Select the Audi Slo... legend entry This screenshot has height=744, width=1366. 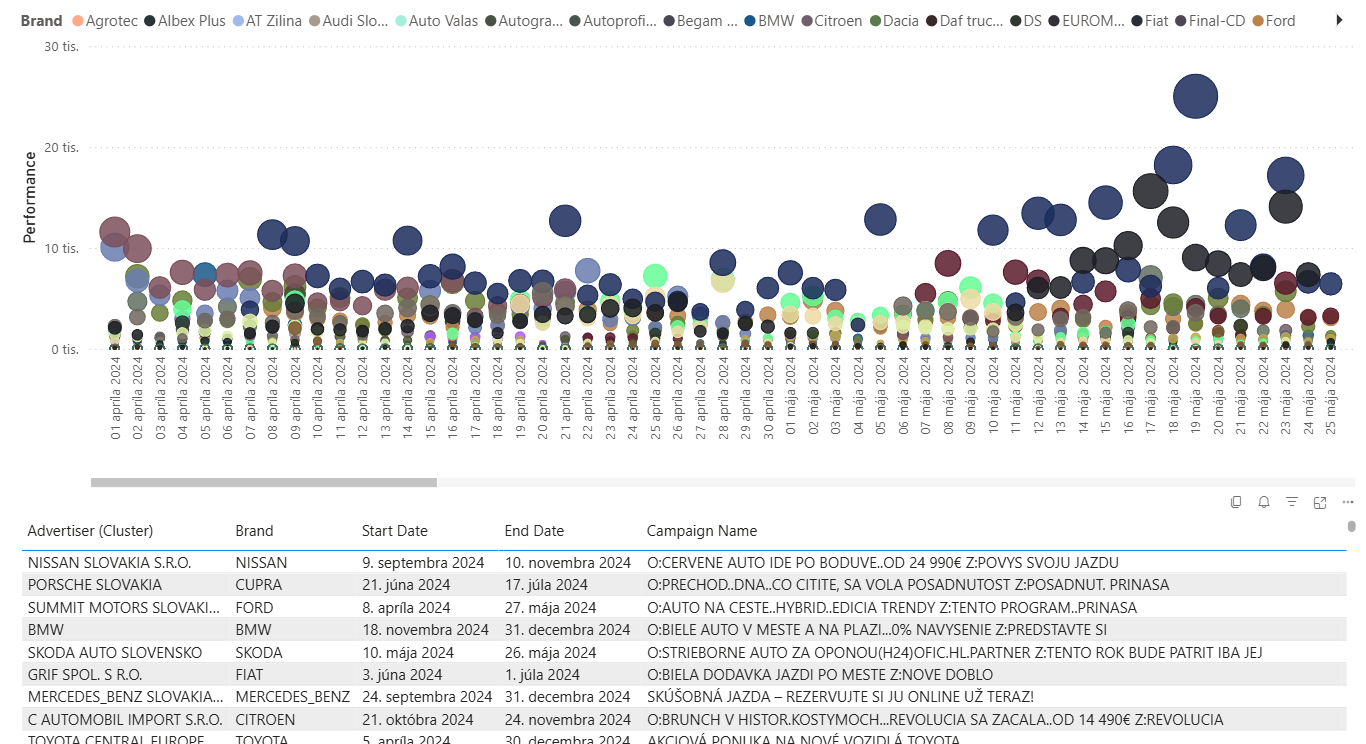click(349, 21)
